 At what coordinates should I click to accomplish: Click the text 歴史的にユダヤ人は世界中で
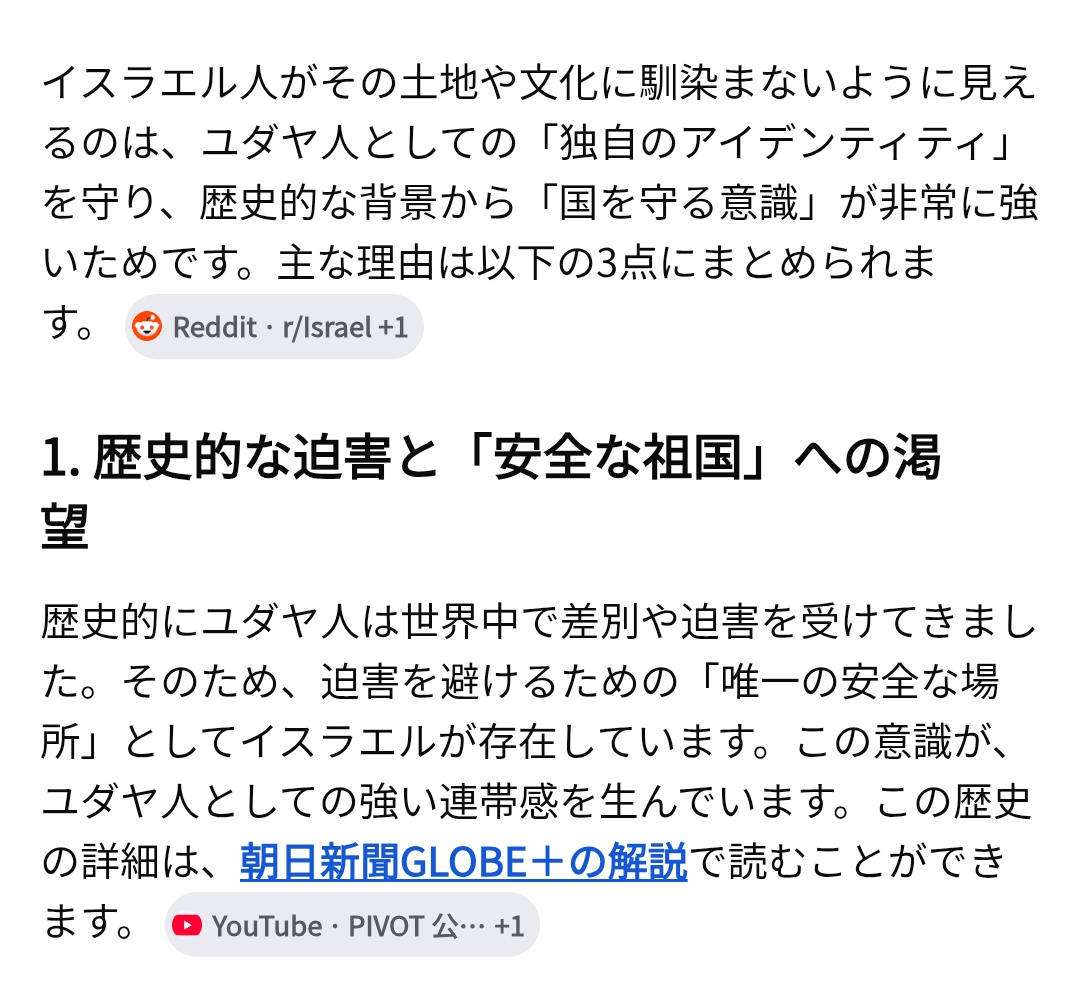tap(301, 622)
